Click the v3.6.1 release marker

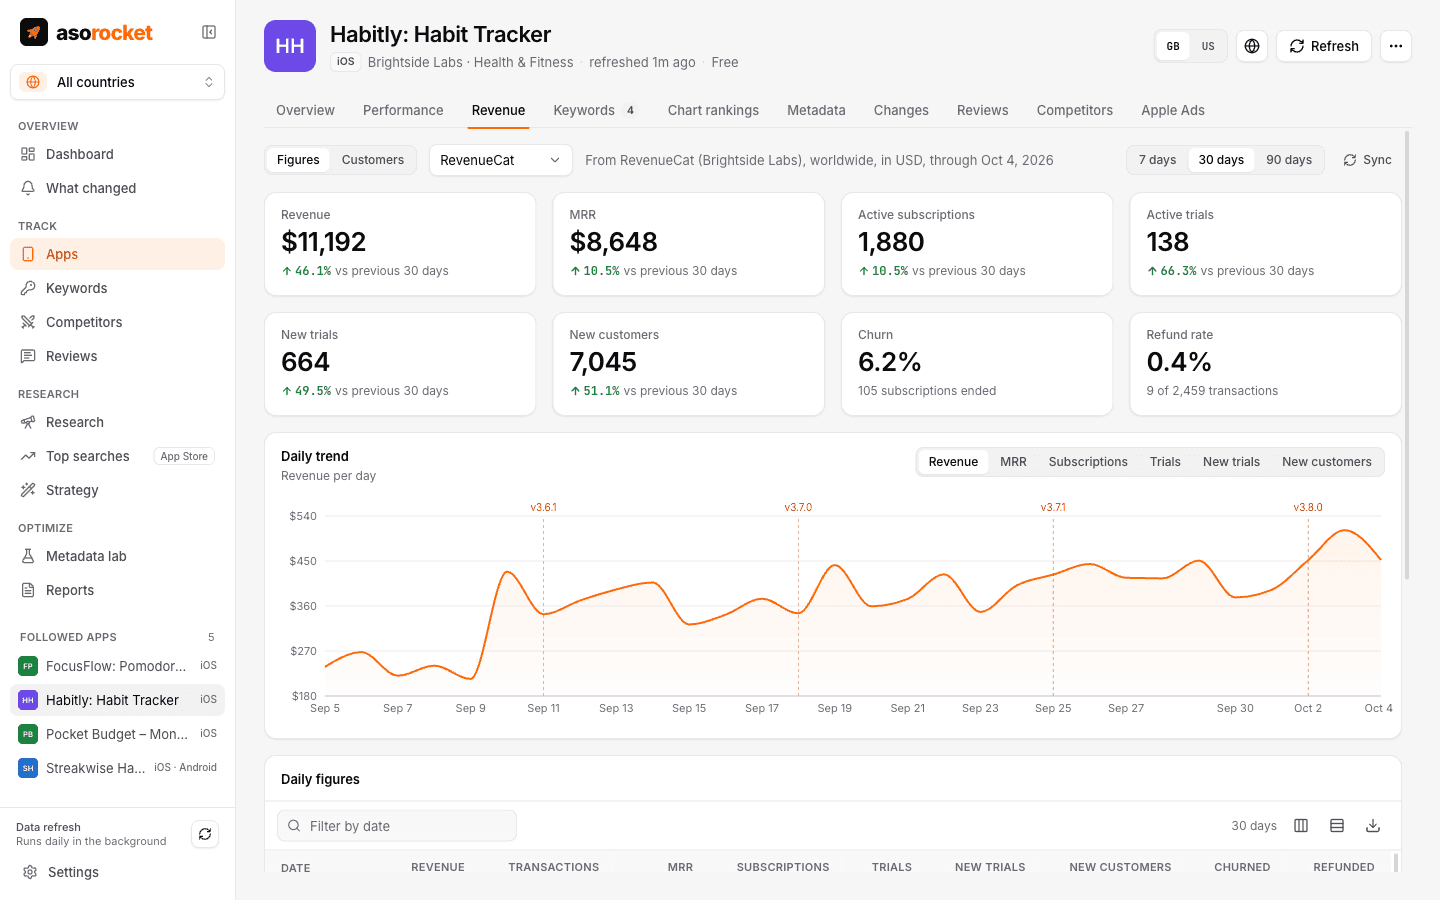543,507
